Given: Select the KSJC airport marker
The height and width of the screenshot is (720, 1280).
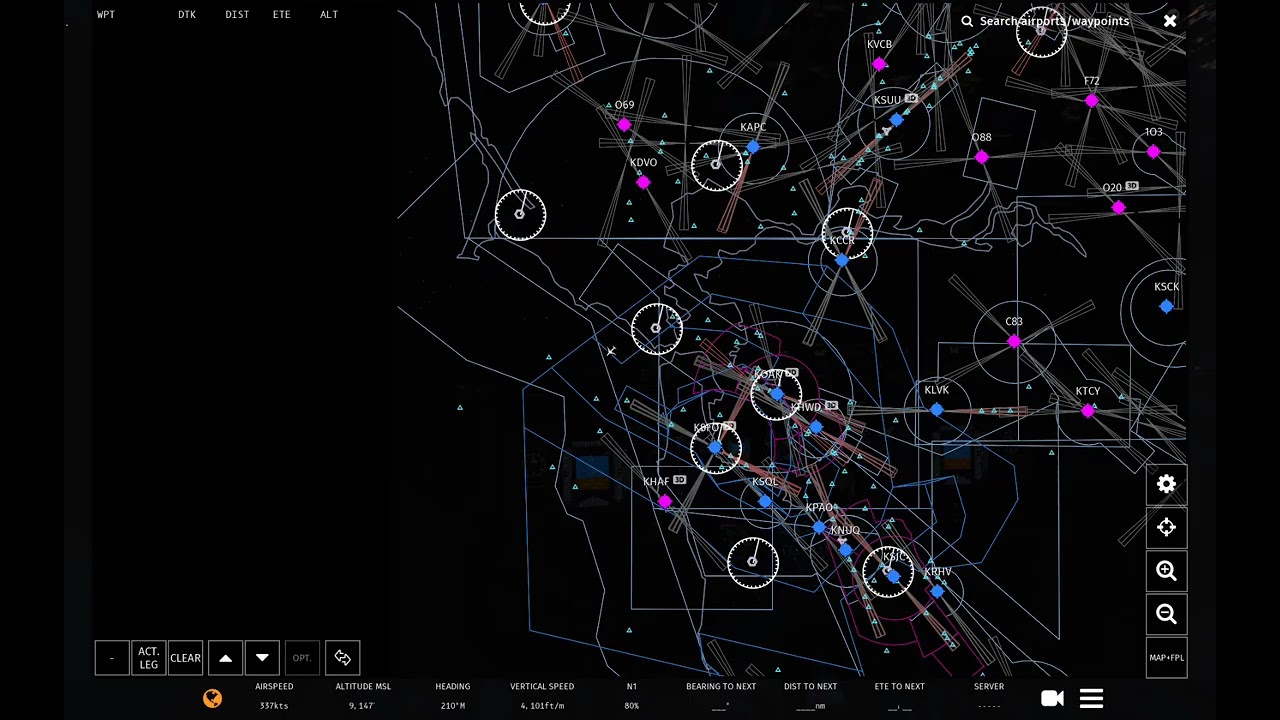Looking at the screenshot, I should pyautogui.click(x=893, y=576).
